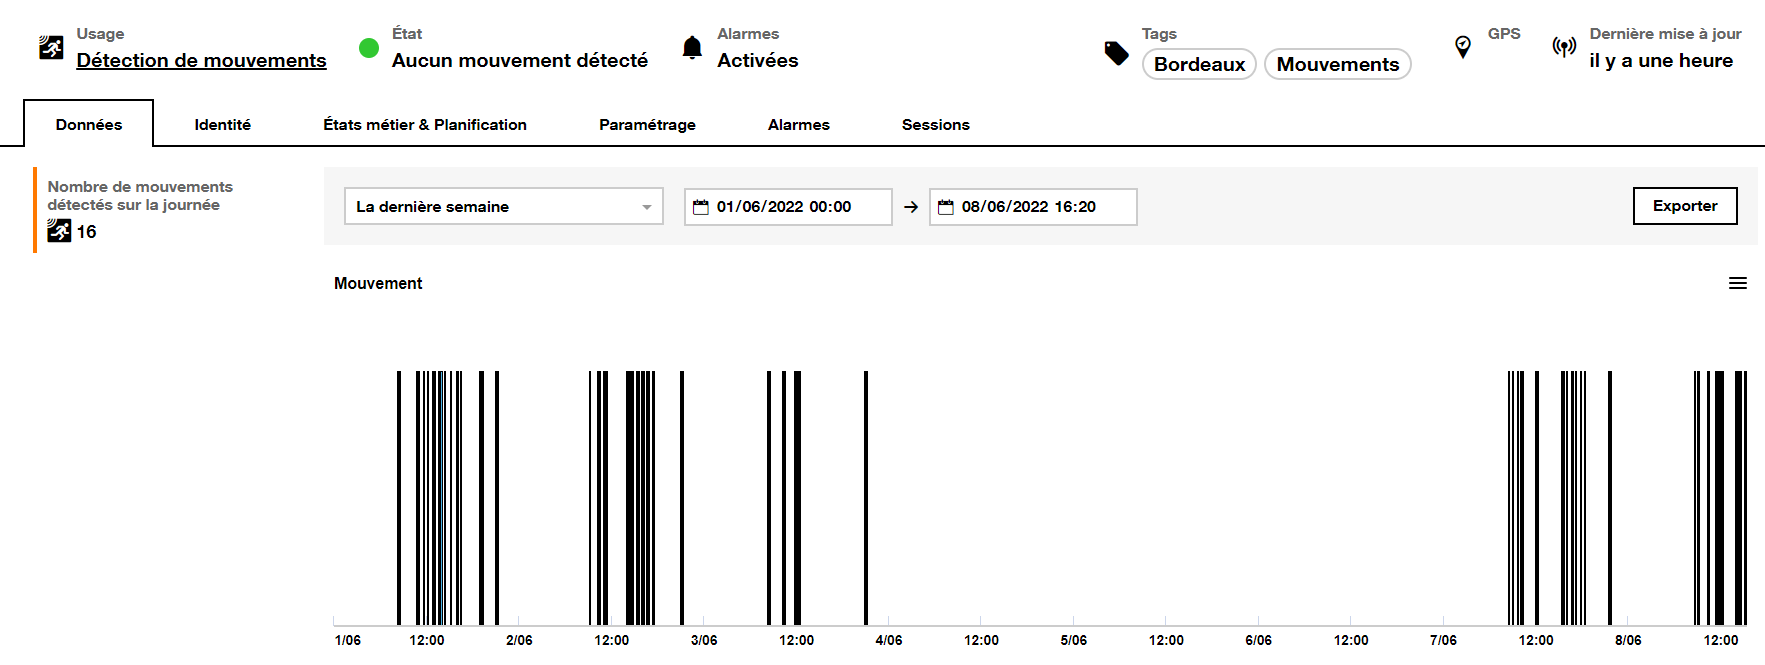Image resolution: width=1765 pixels, height=665 pixels.
Task: Click the end date calendar icon
Action: click(946, 207)
